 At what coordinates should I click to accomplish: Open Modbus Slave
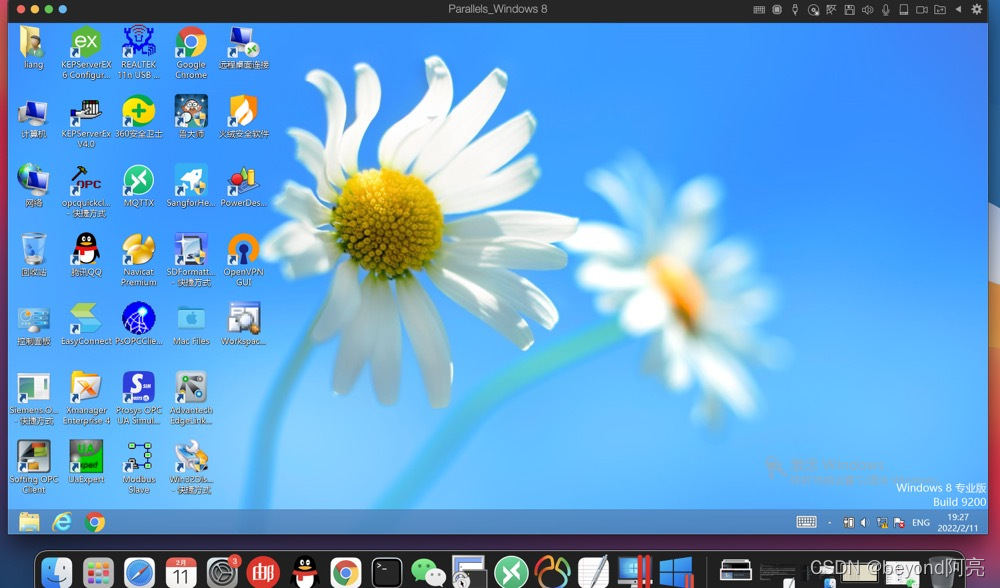(138, 467)
